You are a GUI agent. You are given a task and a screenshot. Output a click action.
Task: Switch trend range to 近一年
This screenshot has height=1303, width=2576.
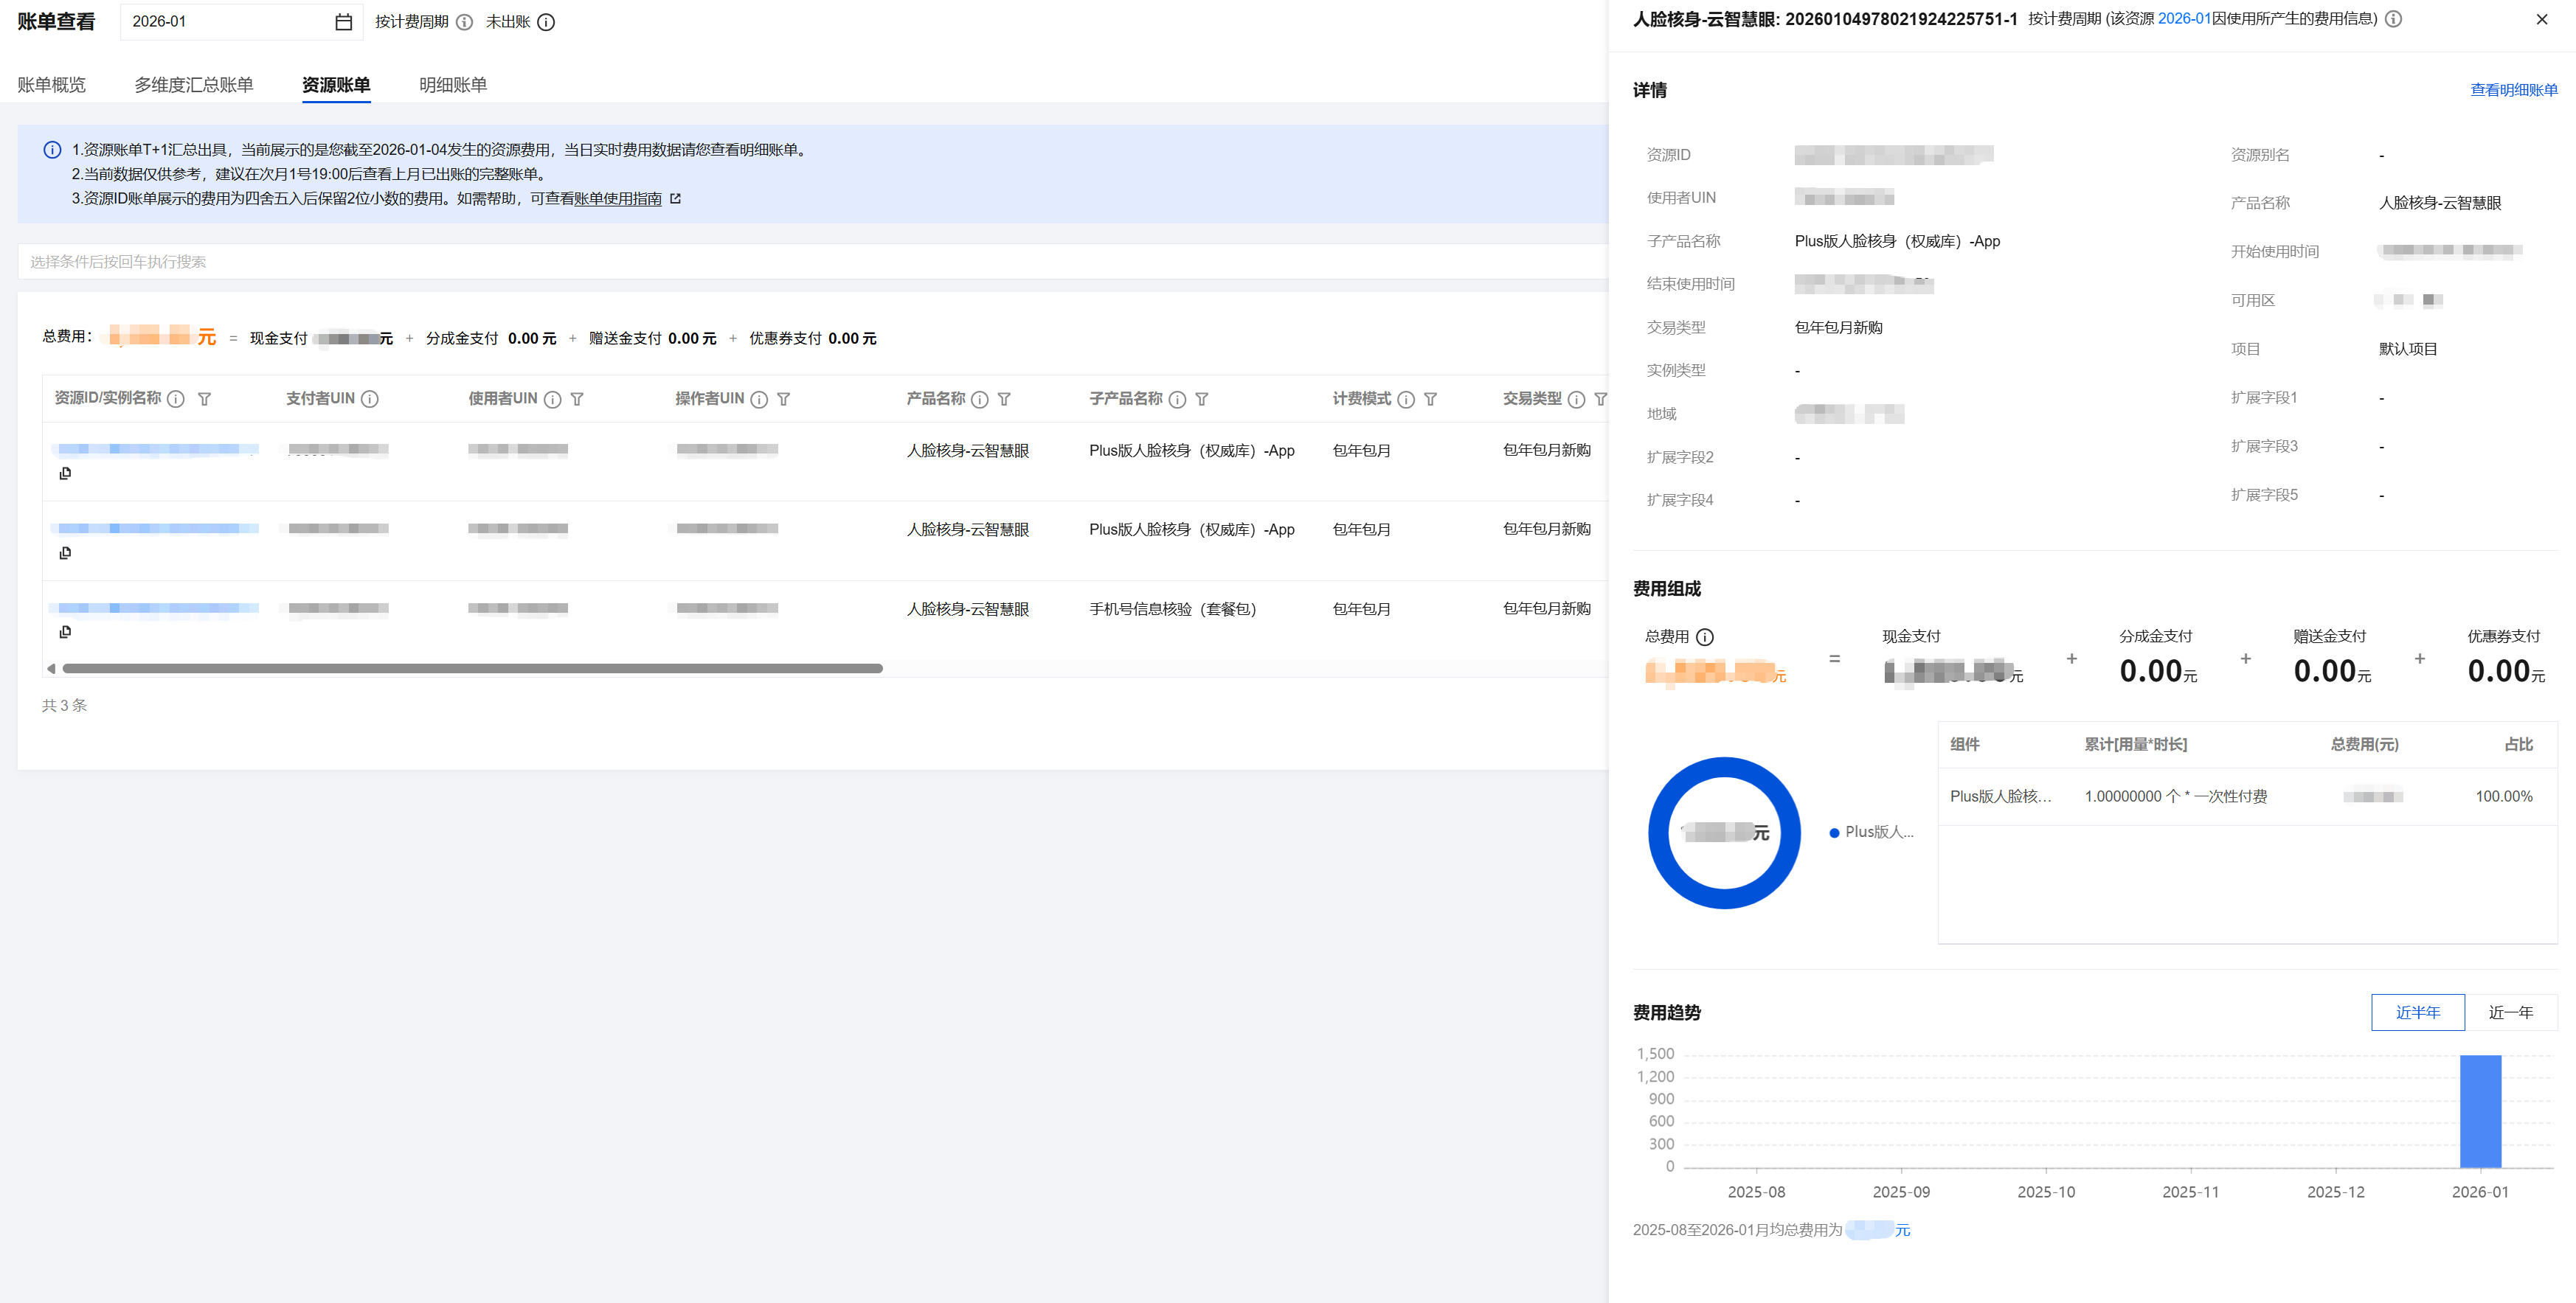(x=2510, y=1012)
